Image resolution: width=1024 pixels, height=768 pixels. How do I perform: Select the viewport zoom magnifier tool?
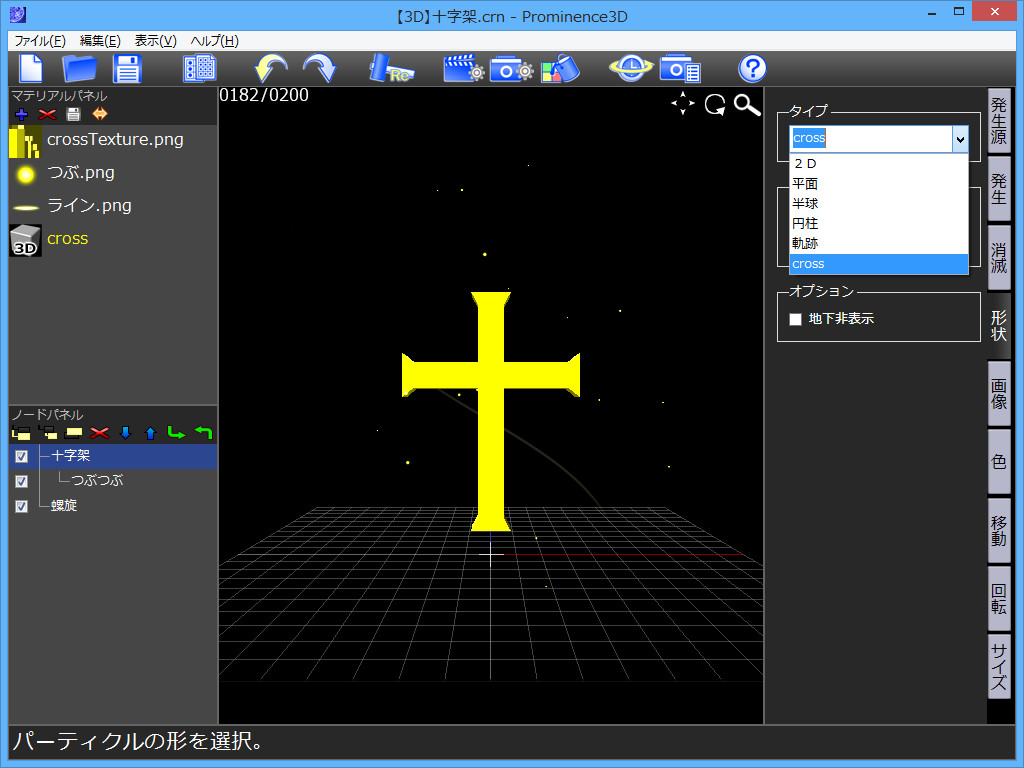(747, 104)
